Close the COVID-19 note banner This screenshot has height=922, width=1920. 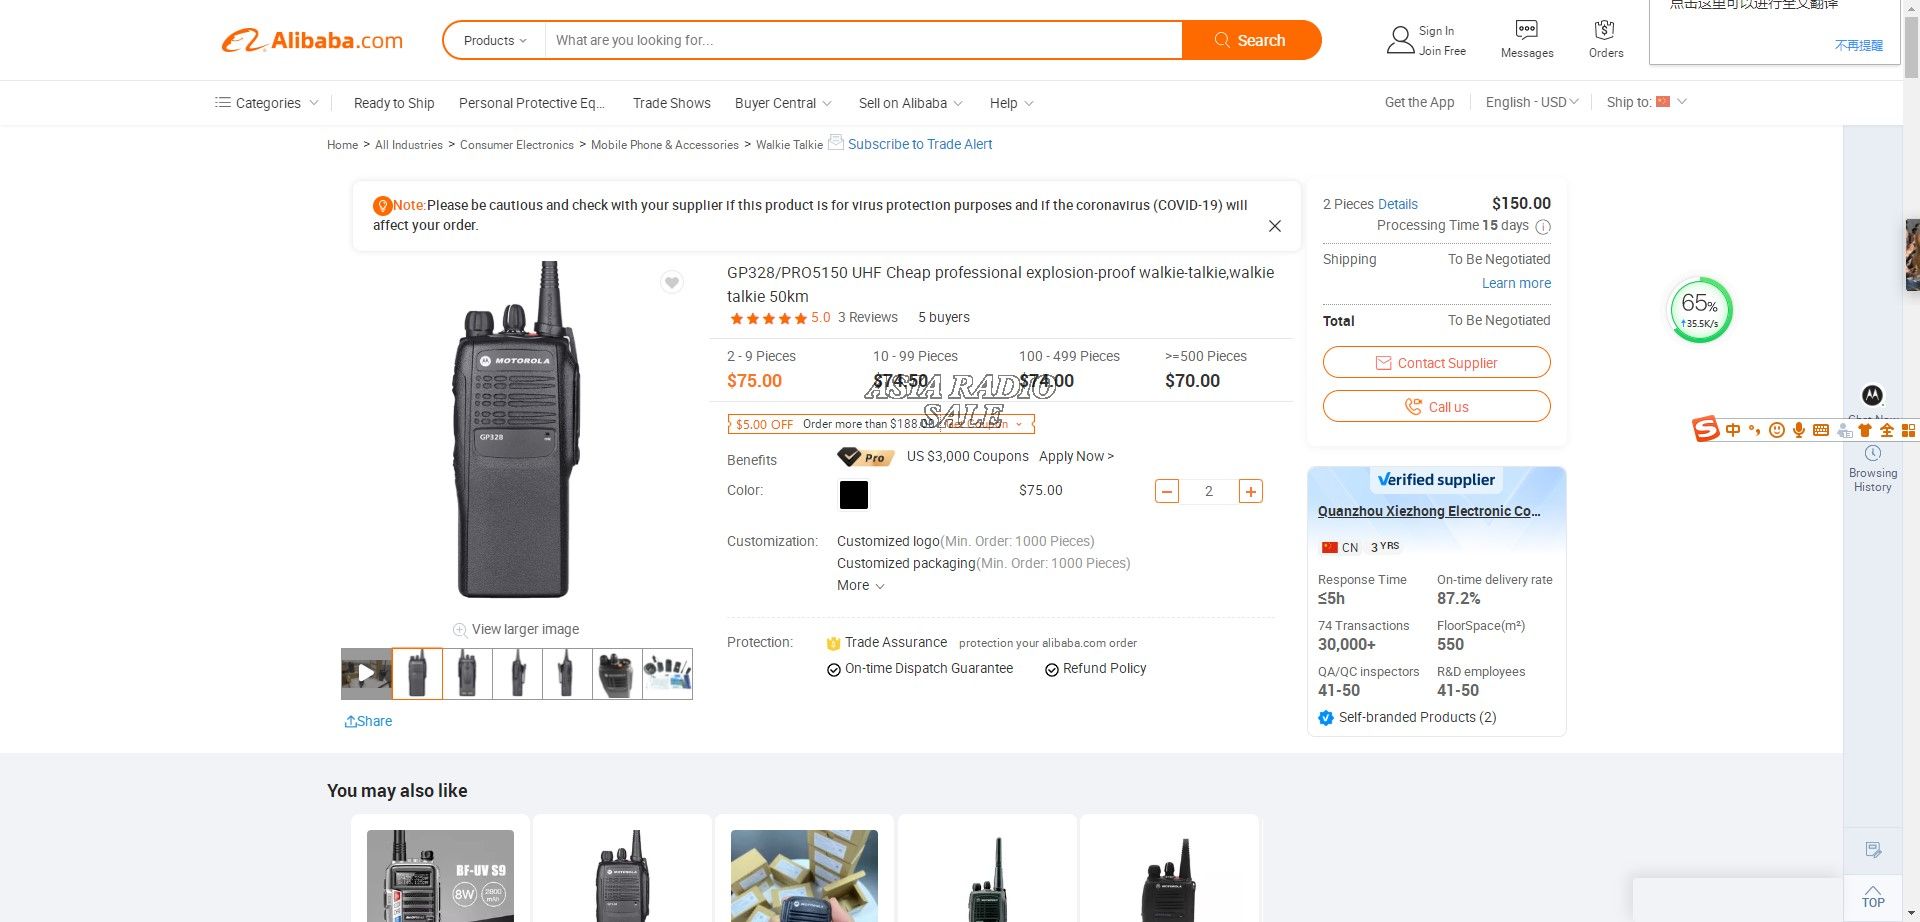1274,226
